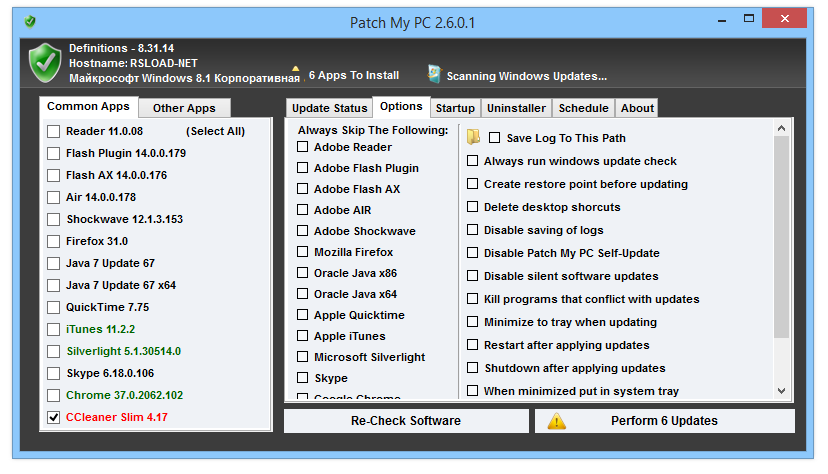Skip Adobe Reader updates checkbox
The width and height of the screenshot is (828, 474).
tap(303, 147)
